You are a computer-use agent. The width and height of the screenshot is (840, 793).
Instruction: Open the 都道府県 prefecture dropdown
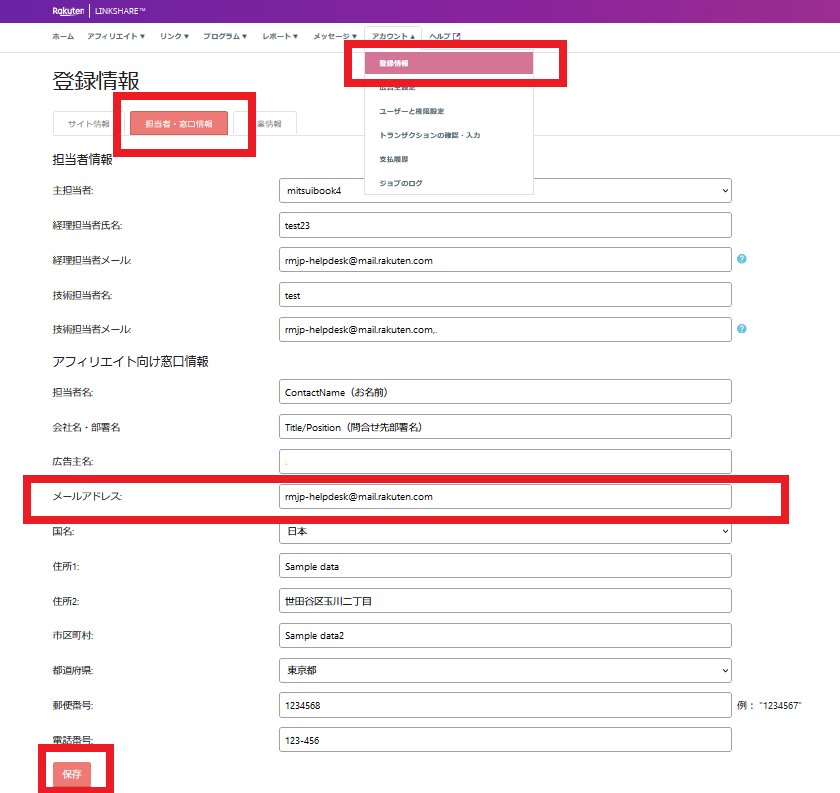tap(505, 669)
